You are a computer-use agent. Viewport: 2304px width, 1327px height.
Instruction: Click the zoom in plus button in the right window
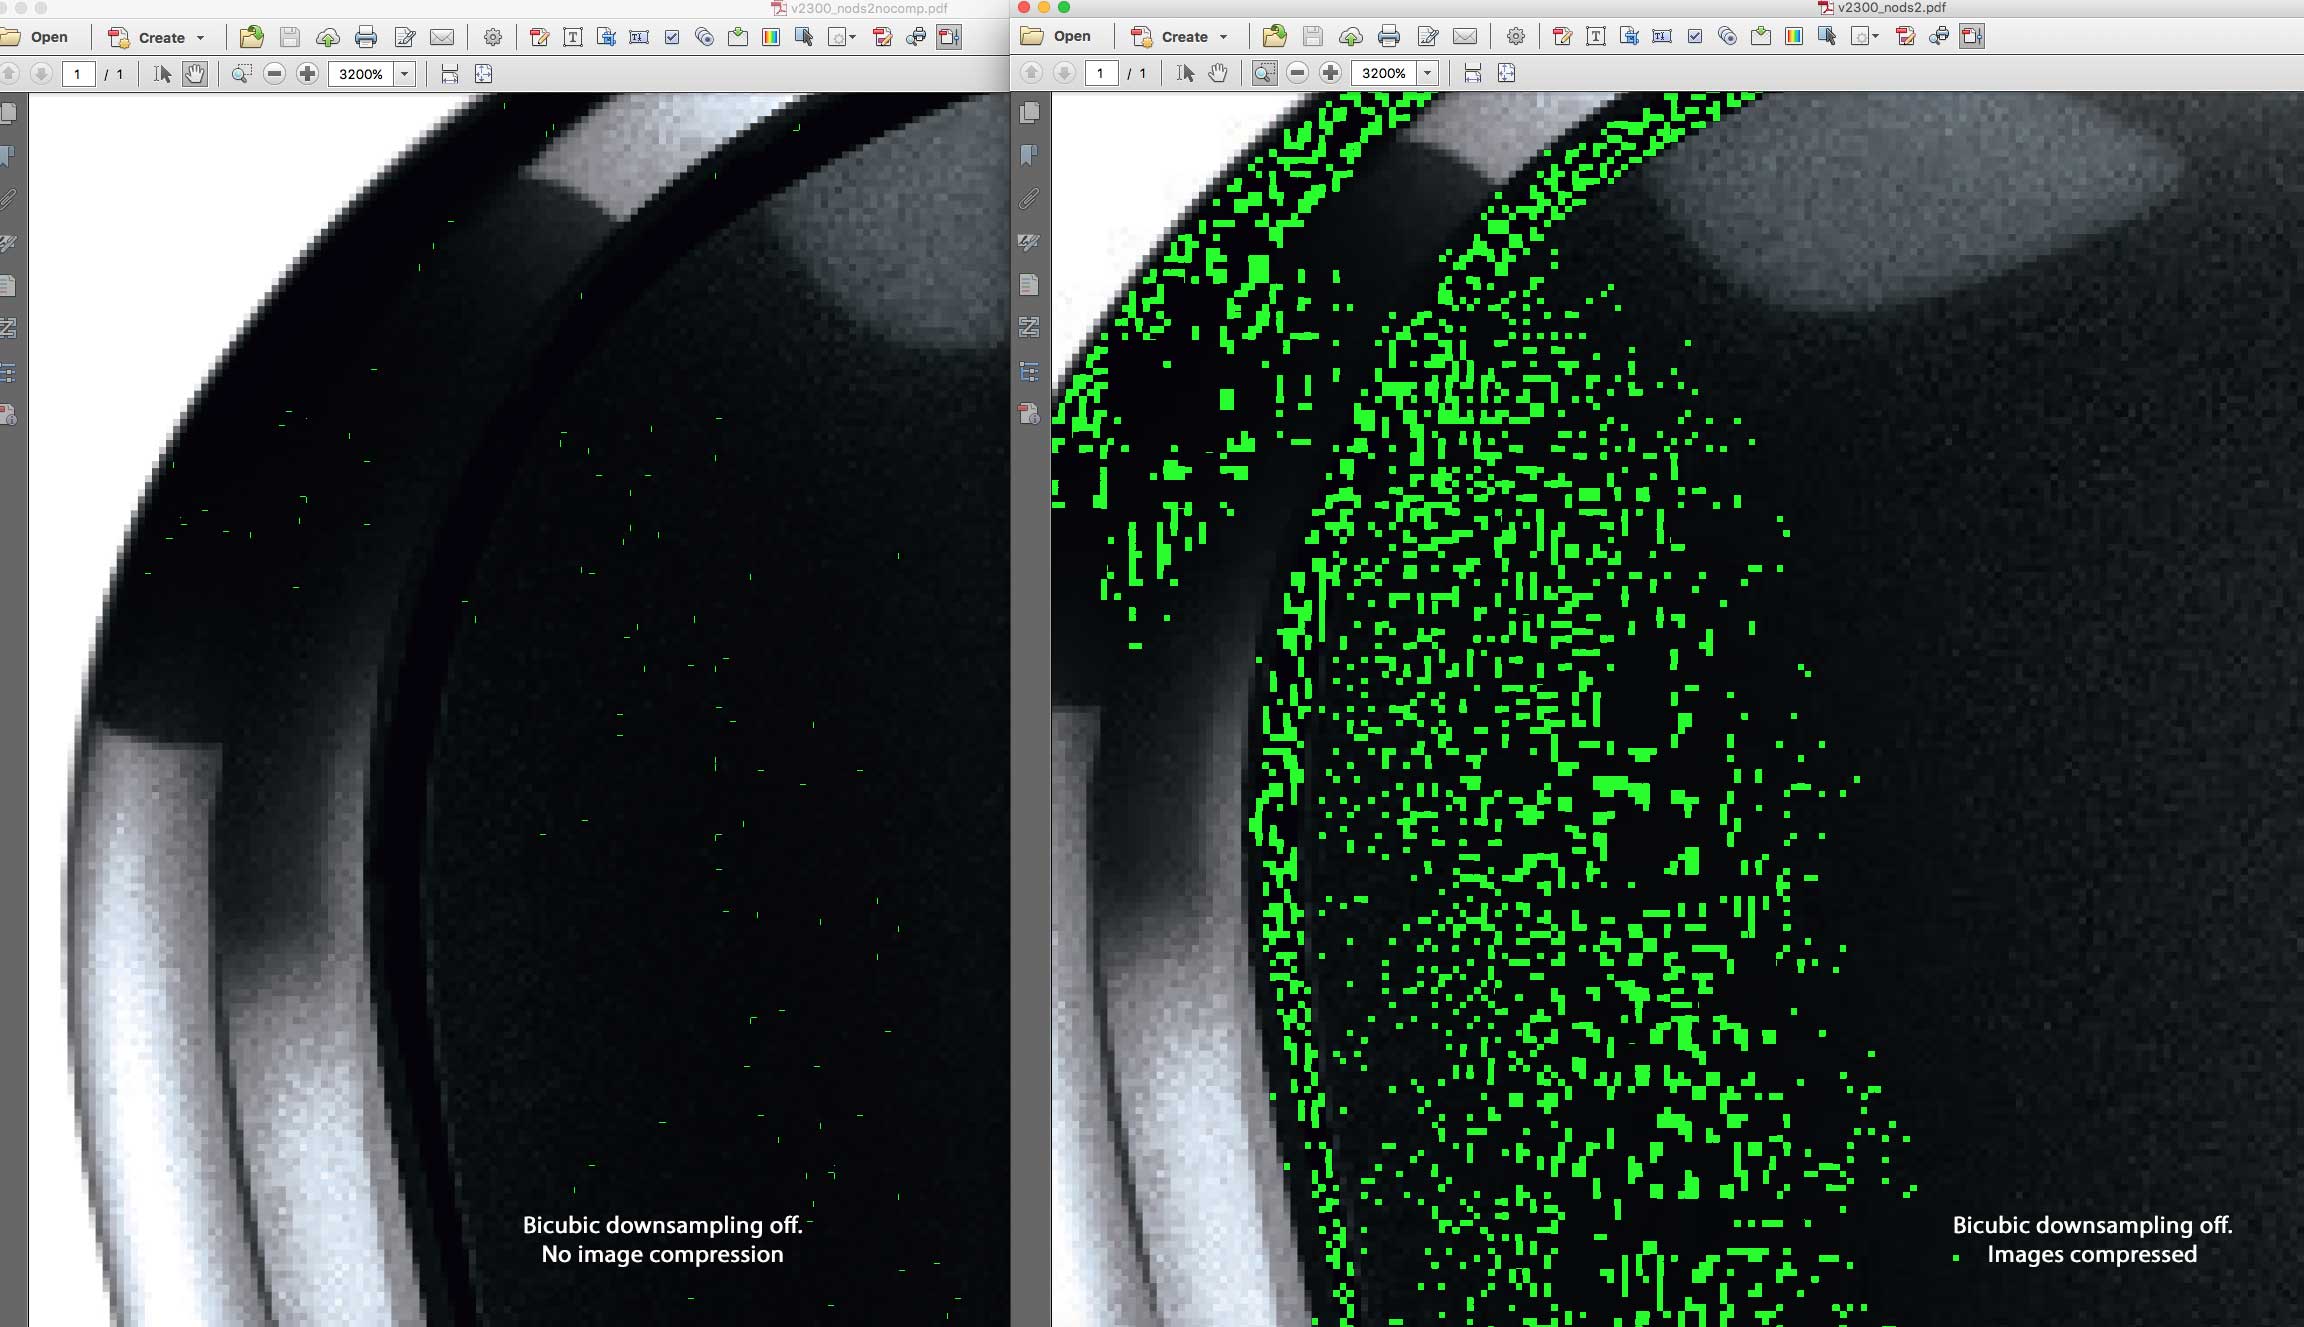coord(1330,73)
